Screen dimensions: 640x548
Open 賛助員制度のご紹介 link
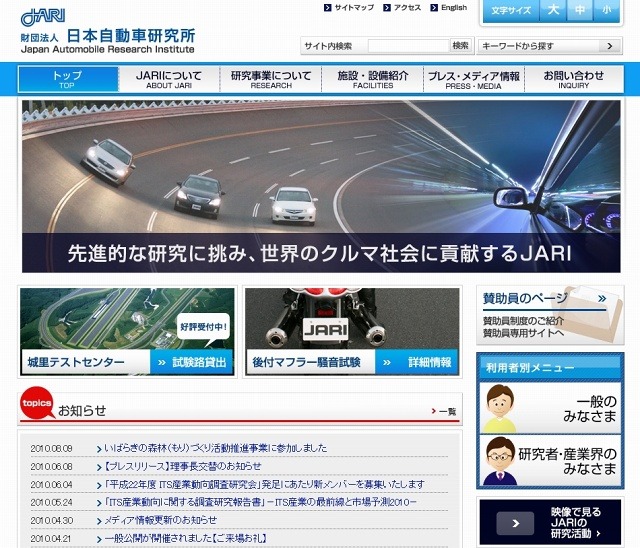tap(523, 321)
